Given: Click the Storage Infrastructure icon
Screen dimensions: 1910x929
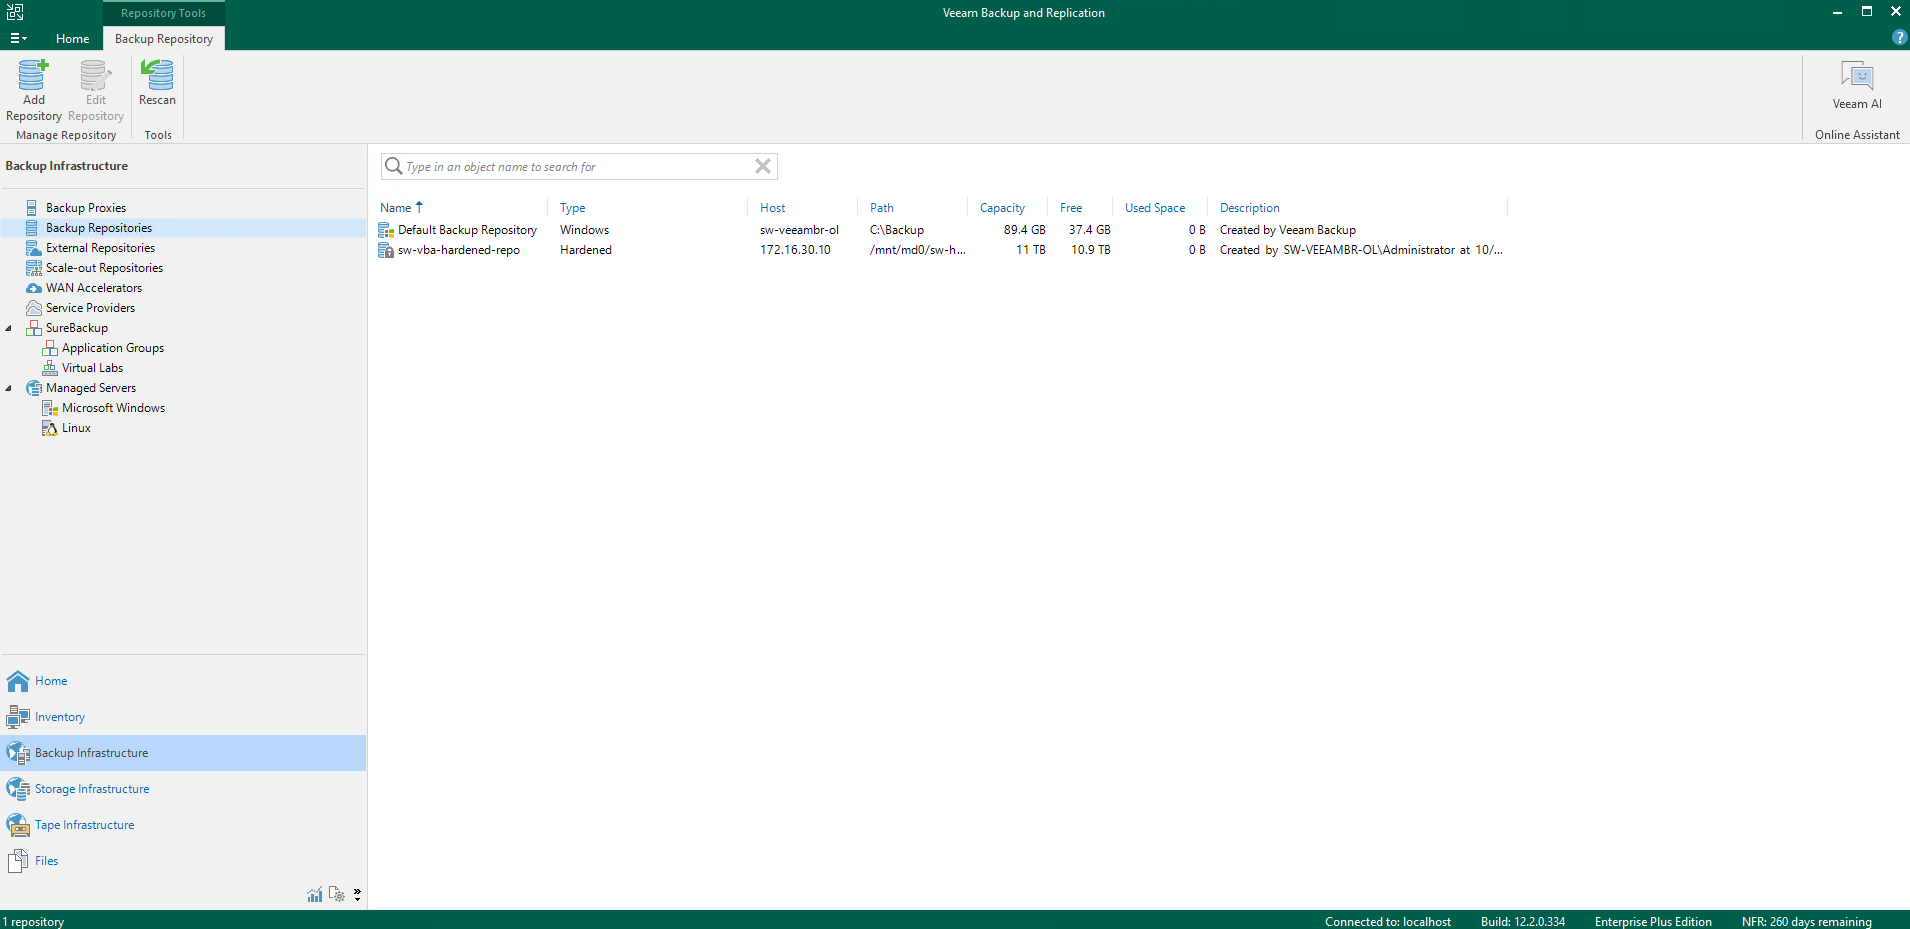Looking at the screenshot, I should (x=18, y=789).
